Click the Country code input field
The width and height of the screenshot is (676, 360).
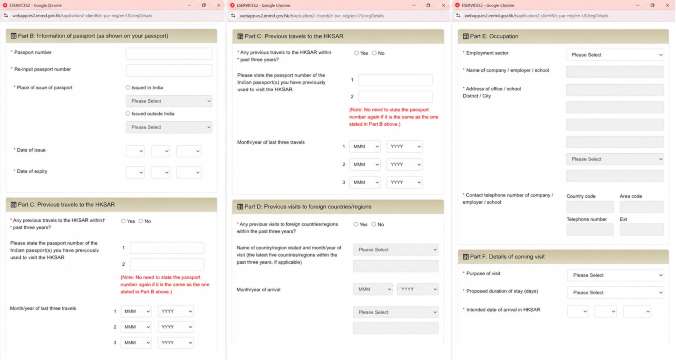(x=590, y=207)
